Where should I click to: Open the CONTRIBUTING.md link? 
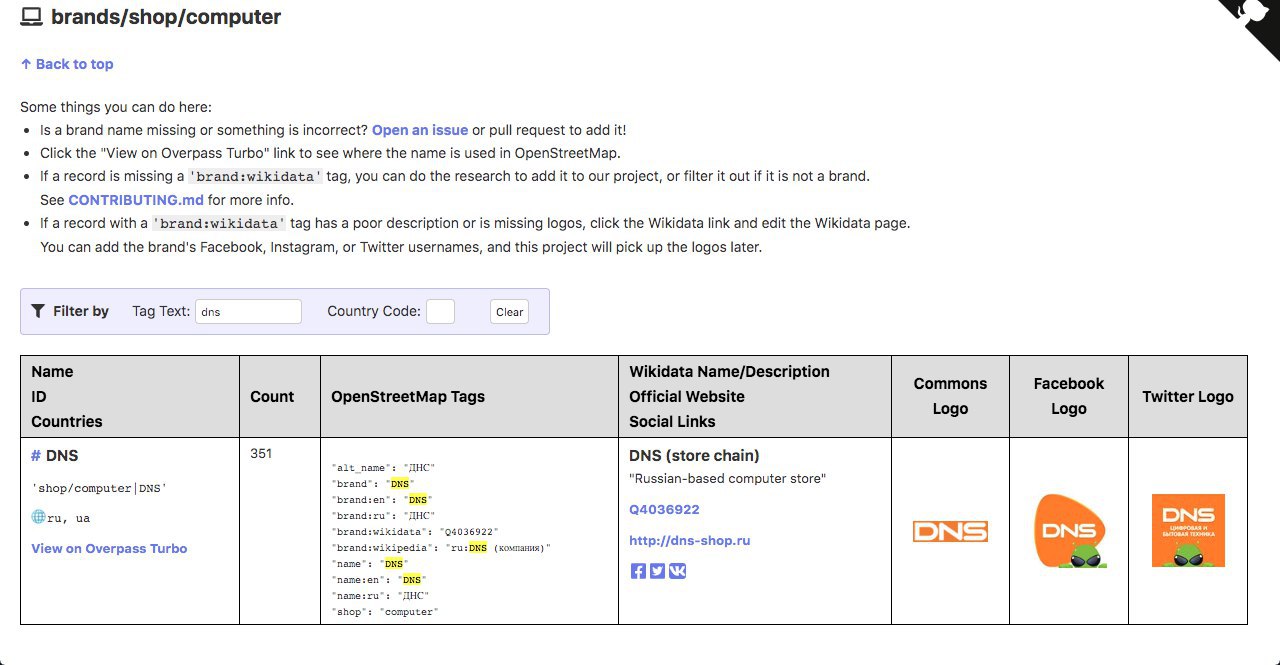coord(136,200)
